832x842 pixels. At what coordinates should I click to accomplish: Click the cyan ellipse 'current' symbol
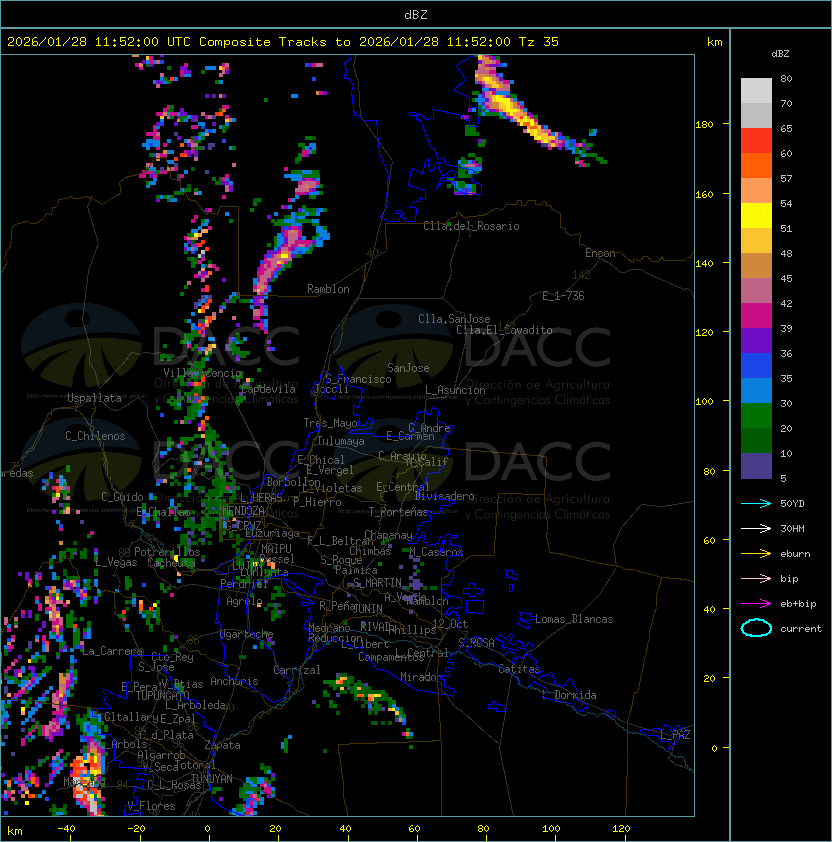tap(756, 628)
